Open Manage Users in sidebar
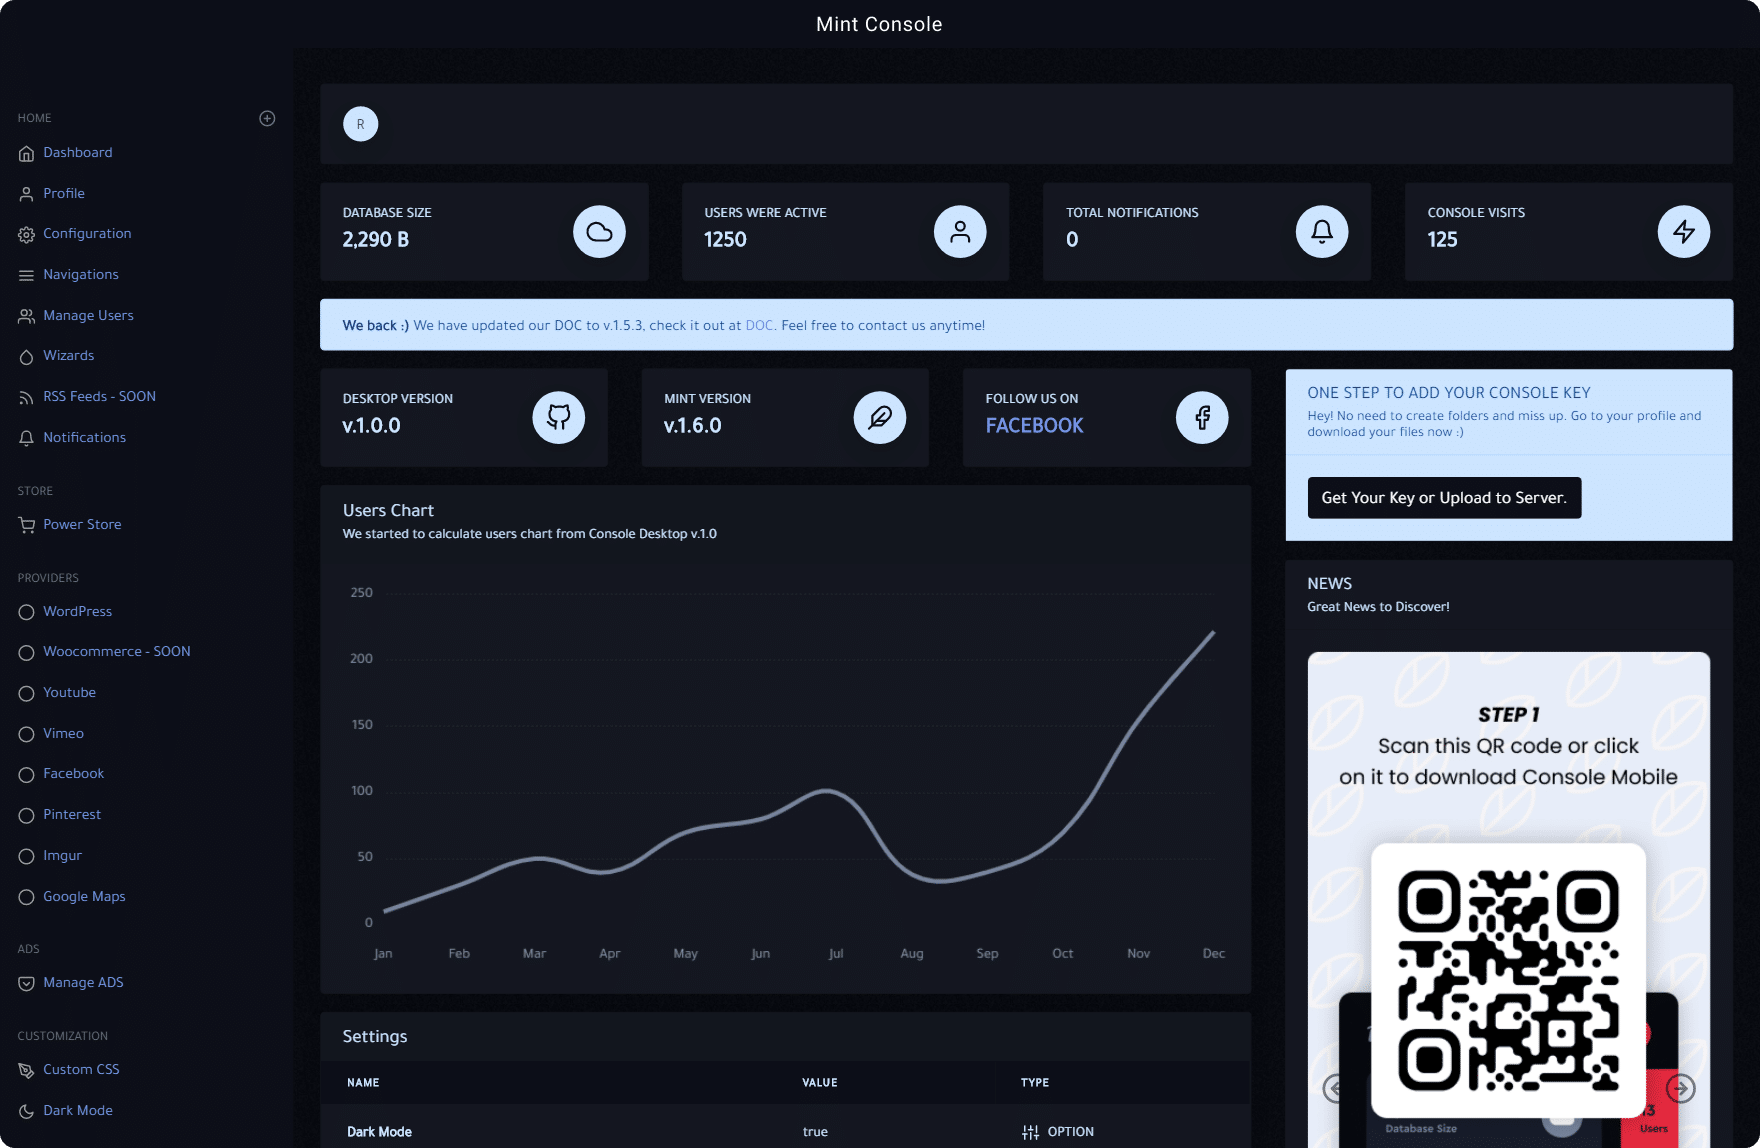1760x1148 pixels. click(76, 316)
